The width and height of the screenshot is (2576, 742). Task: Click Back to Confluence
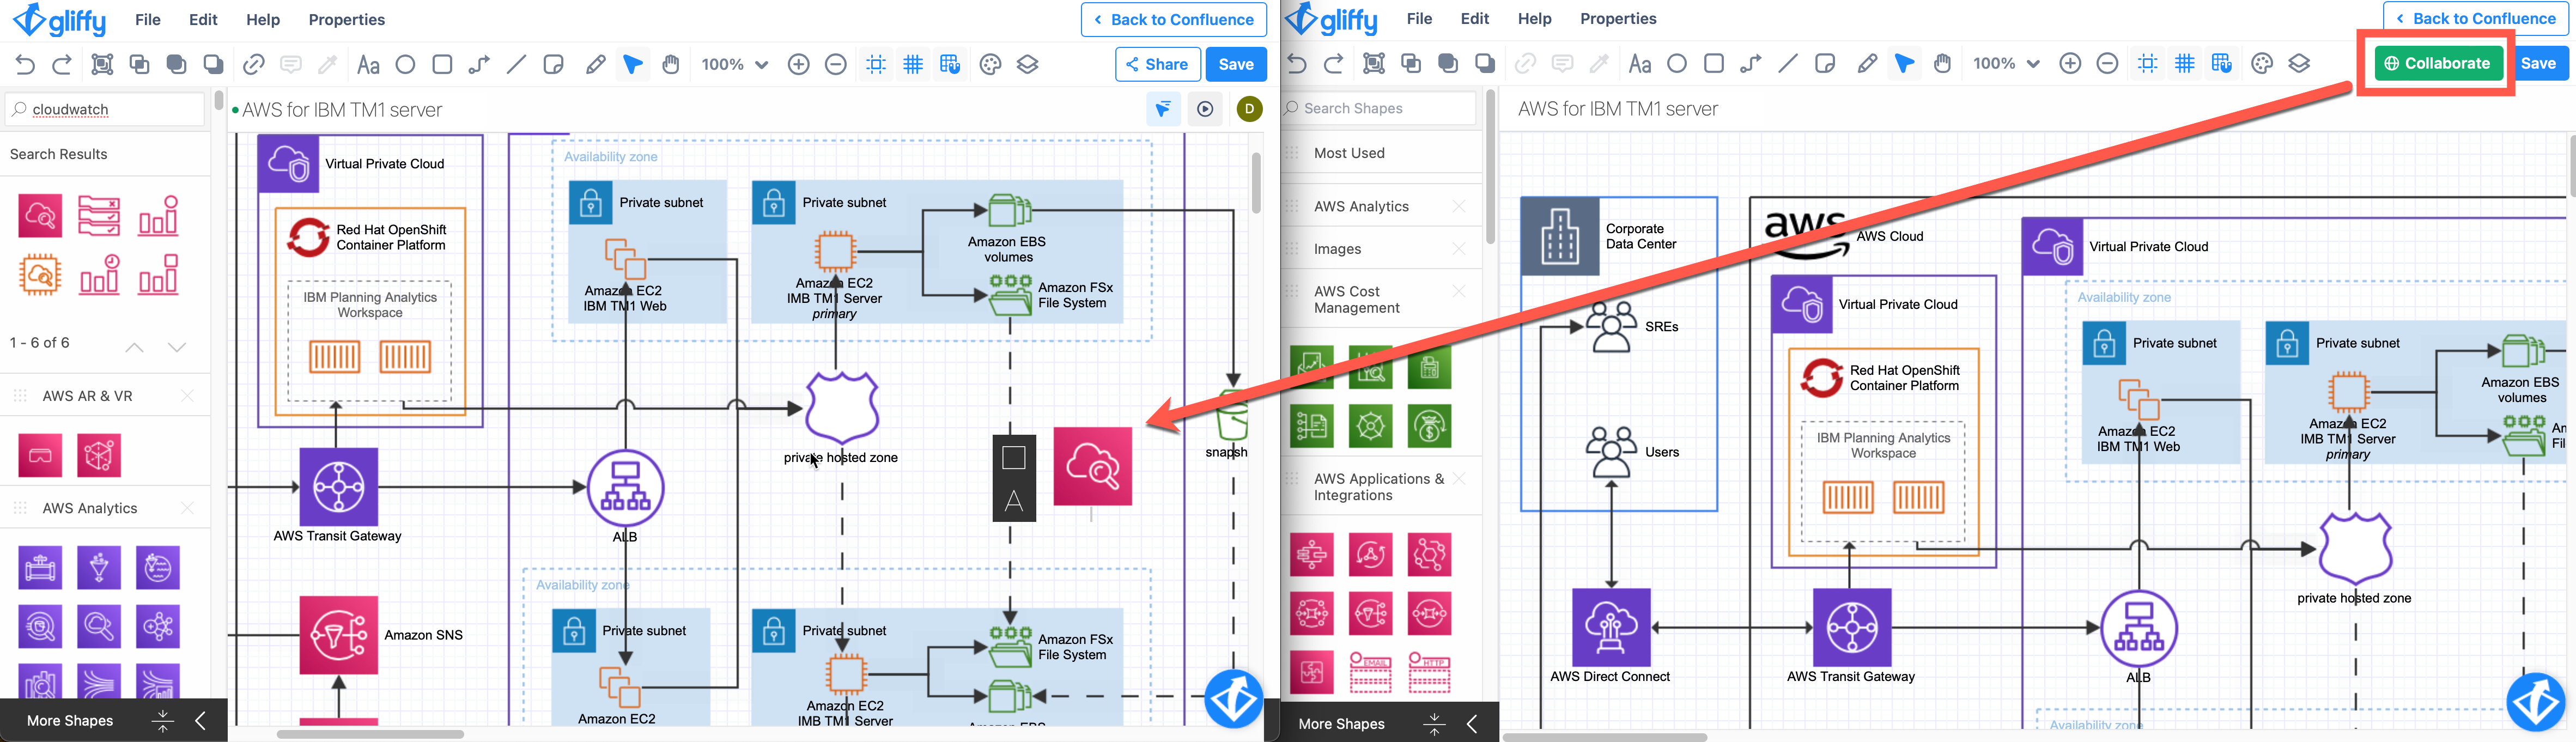[x=1173, y=19]
